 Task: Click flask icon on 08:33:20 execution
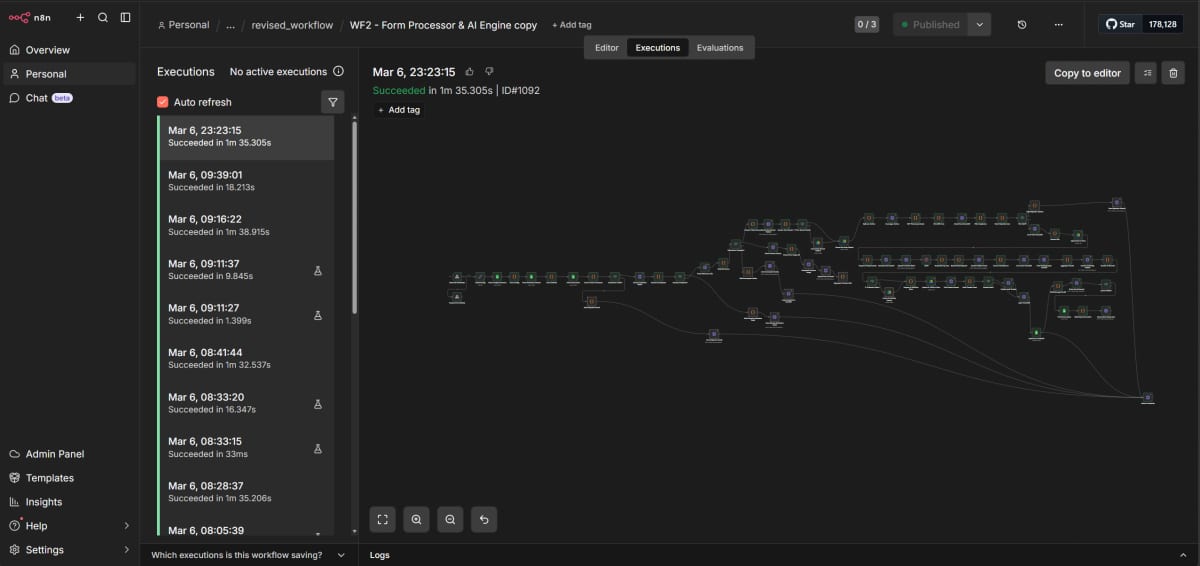point(318,403)
